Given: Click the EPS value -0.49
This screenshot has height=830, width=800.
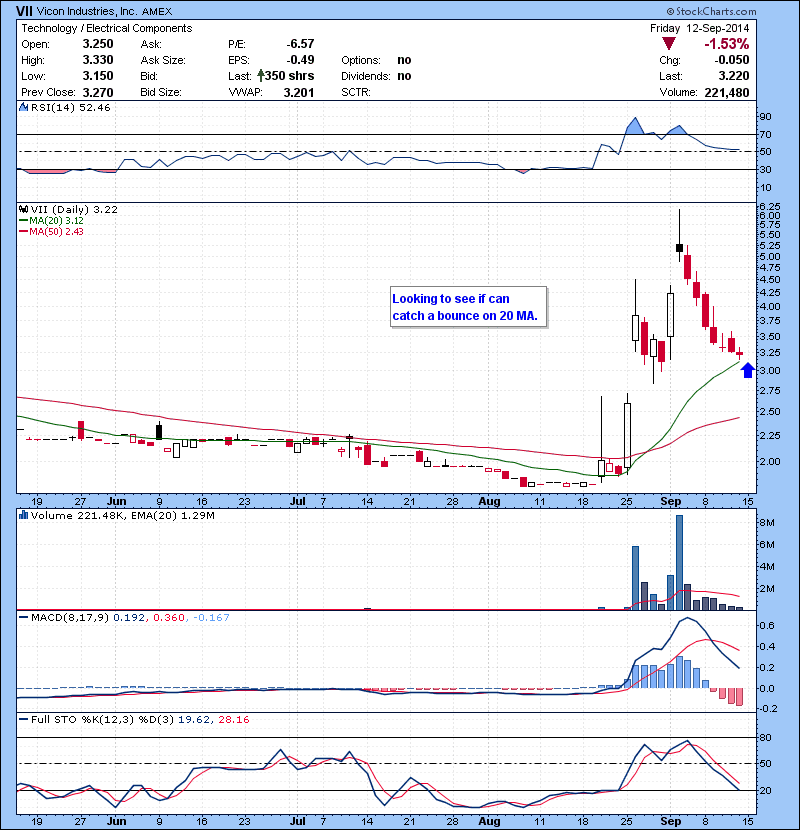Looking at the screenshot, I should [300, 60].
